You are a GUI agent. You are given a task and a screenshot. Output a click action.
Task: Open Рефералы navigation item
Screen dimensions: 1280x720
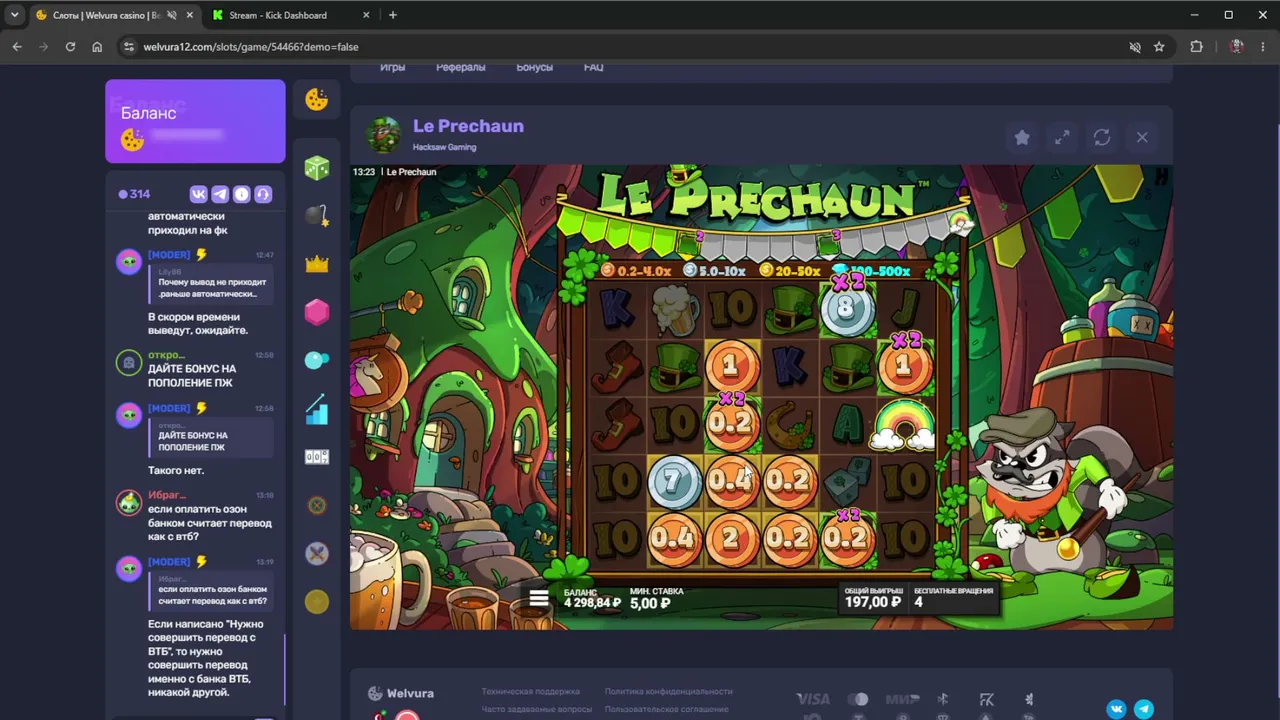pos(460,67)
